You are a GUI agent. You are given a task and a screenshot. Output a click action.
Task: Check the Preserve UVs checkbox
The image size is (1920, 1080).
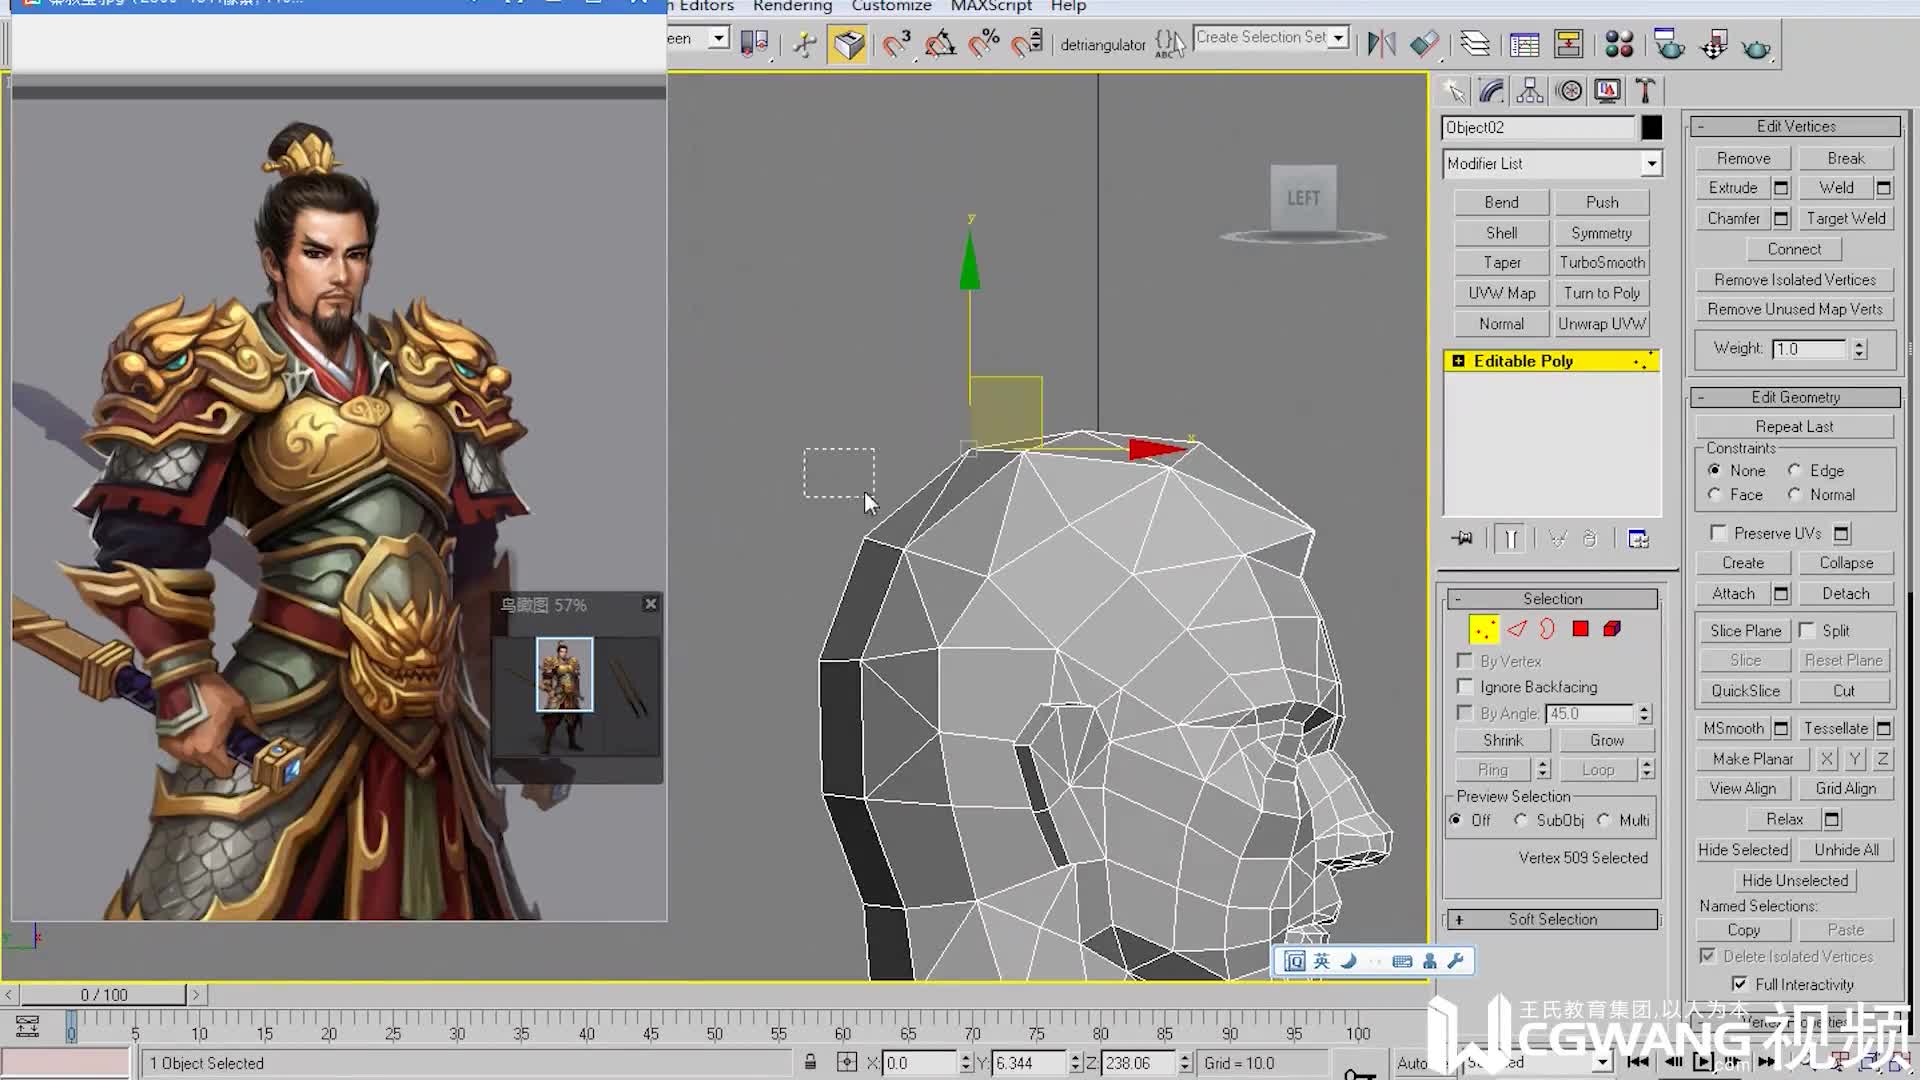[1718, 533]
